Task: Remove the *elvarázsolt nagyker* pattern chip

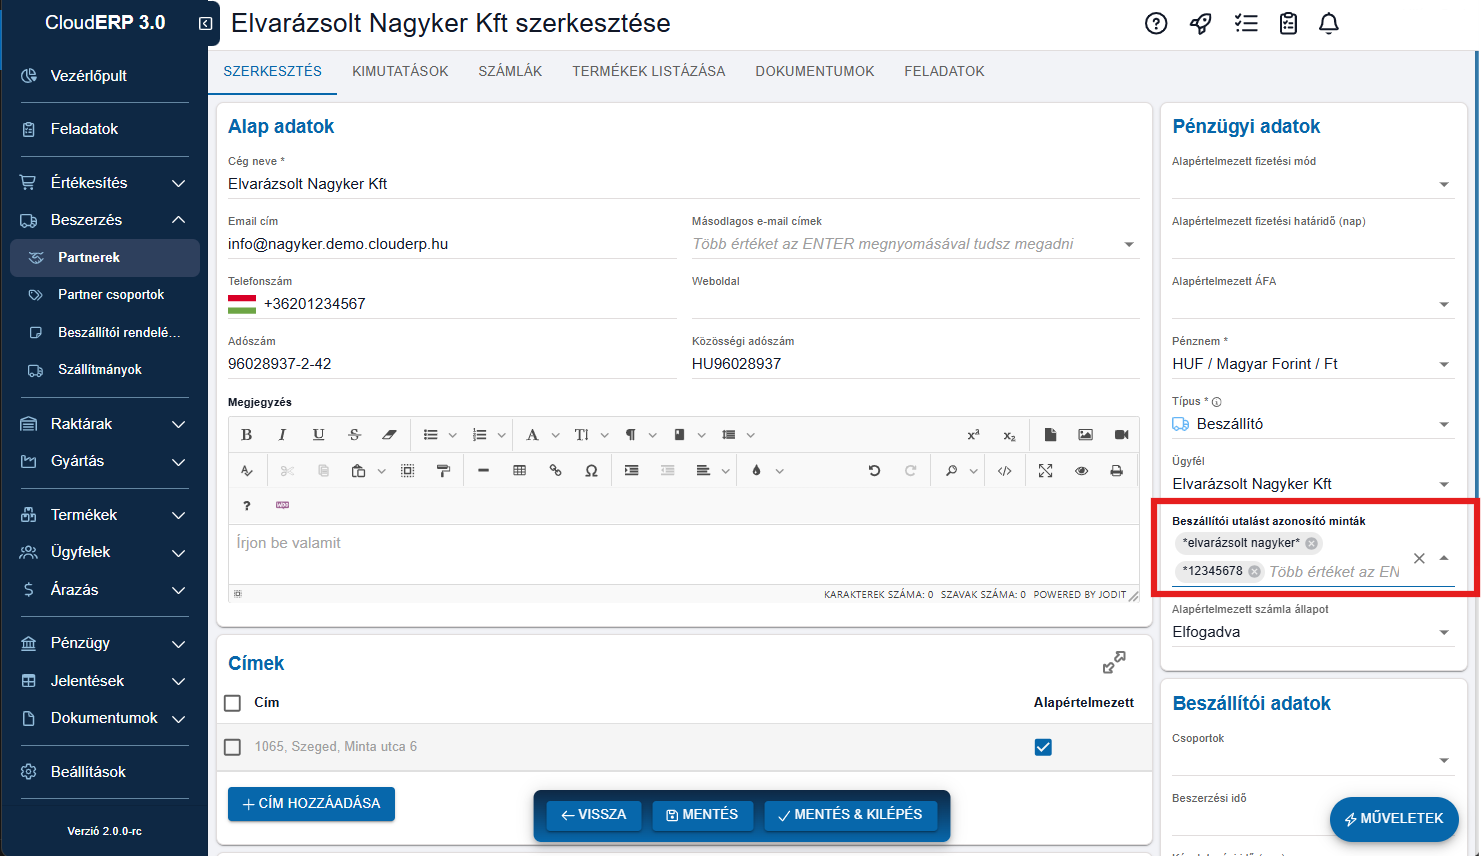Action: [1311, 543]
